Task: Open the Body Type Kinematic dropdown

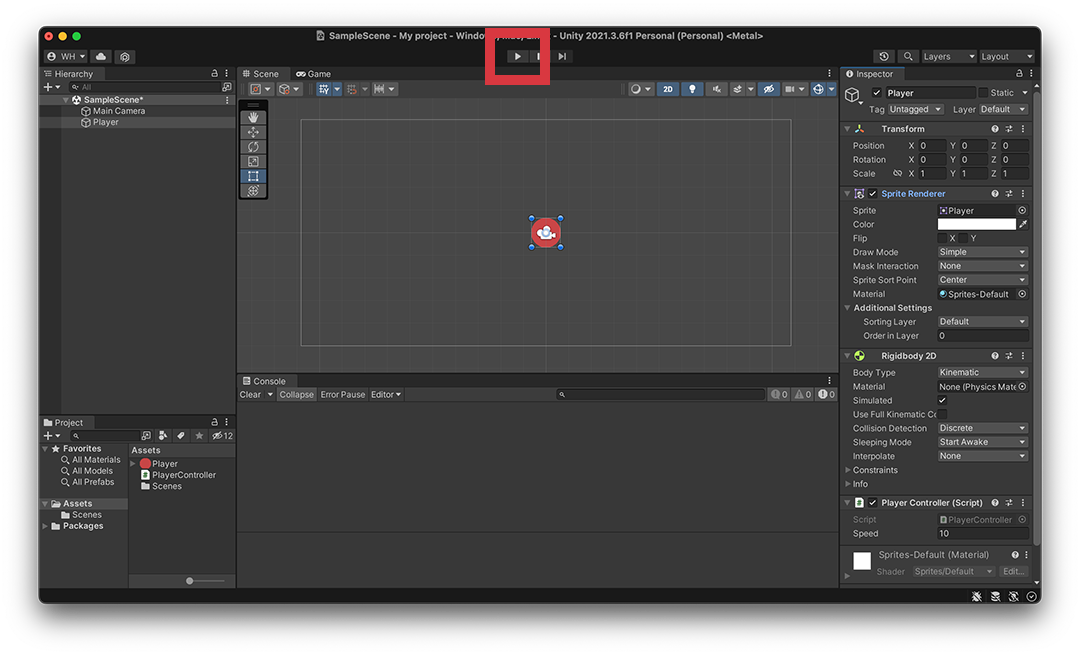Action: (982, 372)
